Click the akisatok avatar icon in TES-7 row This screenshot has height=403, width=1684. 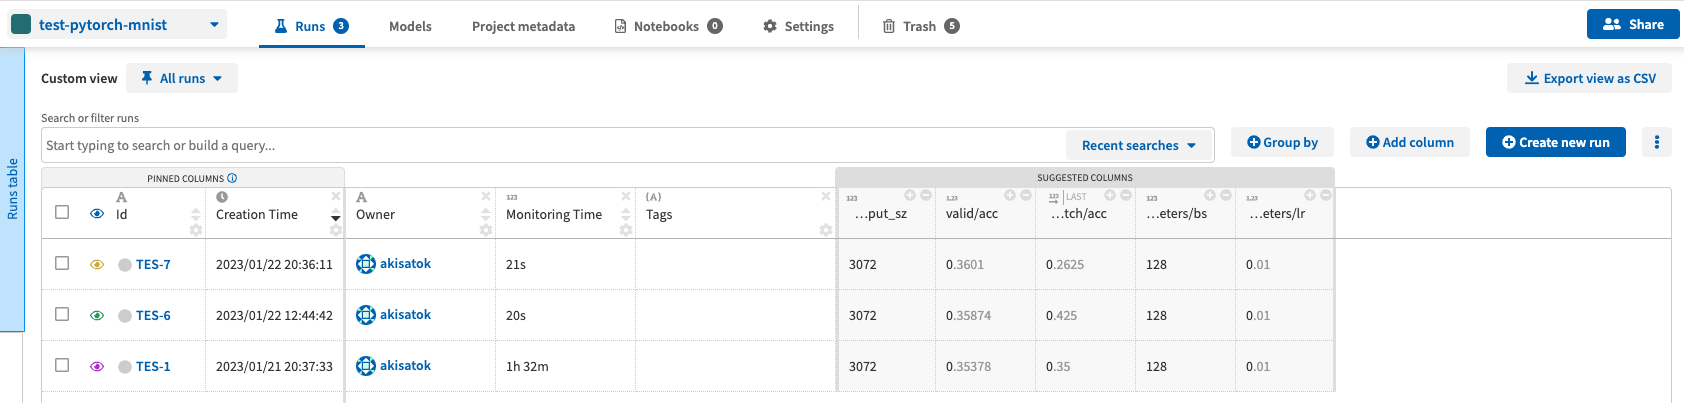[x=366, y=264]
